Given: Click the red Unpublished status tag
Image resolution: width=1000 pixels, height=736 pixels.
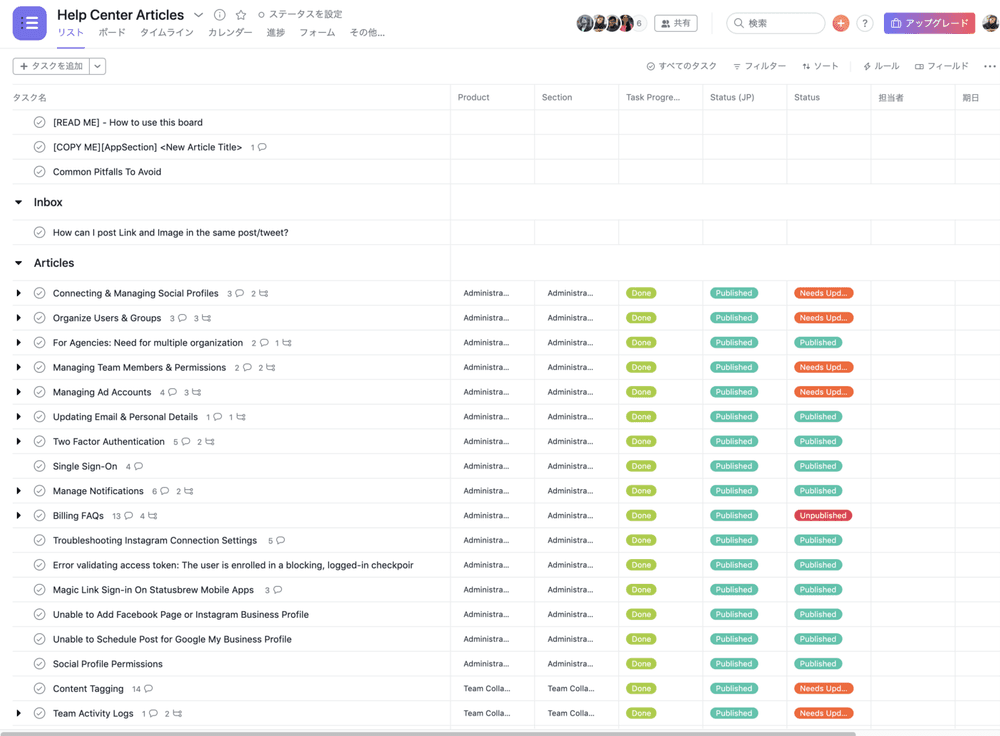Looking at the screenshot, I should pyautogui.click(x=822, y=516).
